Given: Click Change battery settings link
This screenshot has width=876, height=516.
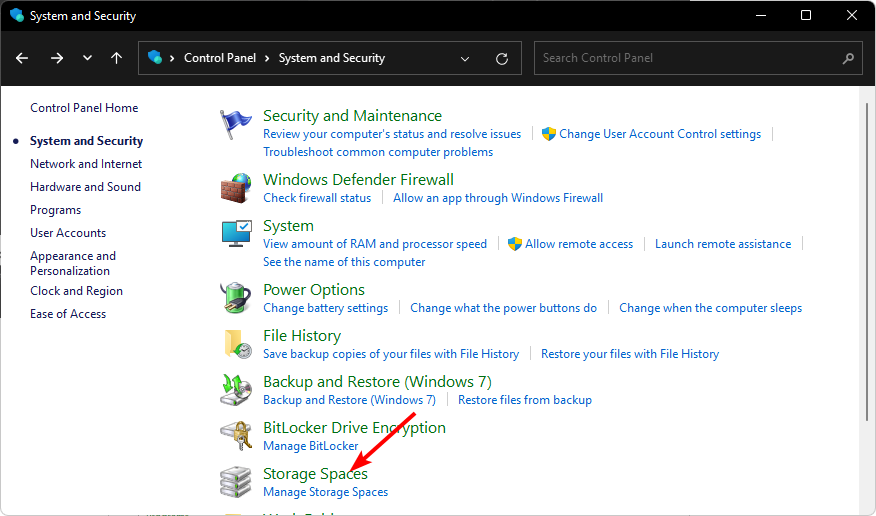Looking at the screenshot, I should pyautogui.click(x=325, y=308).
